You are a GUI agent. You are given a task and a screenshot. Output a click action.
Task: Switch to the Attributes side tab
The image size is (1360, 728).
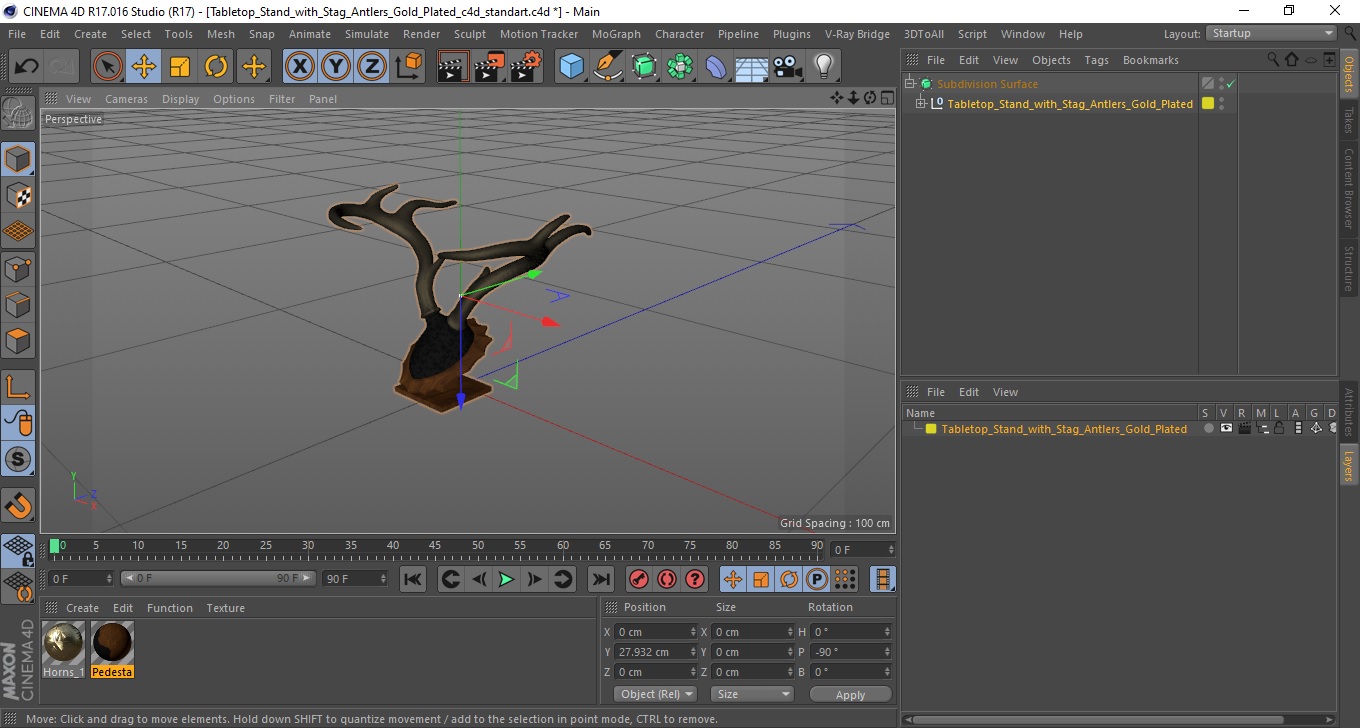pyautogui.click(x=1348, y=412)
